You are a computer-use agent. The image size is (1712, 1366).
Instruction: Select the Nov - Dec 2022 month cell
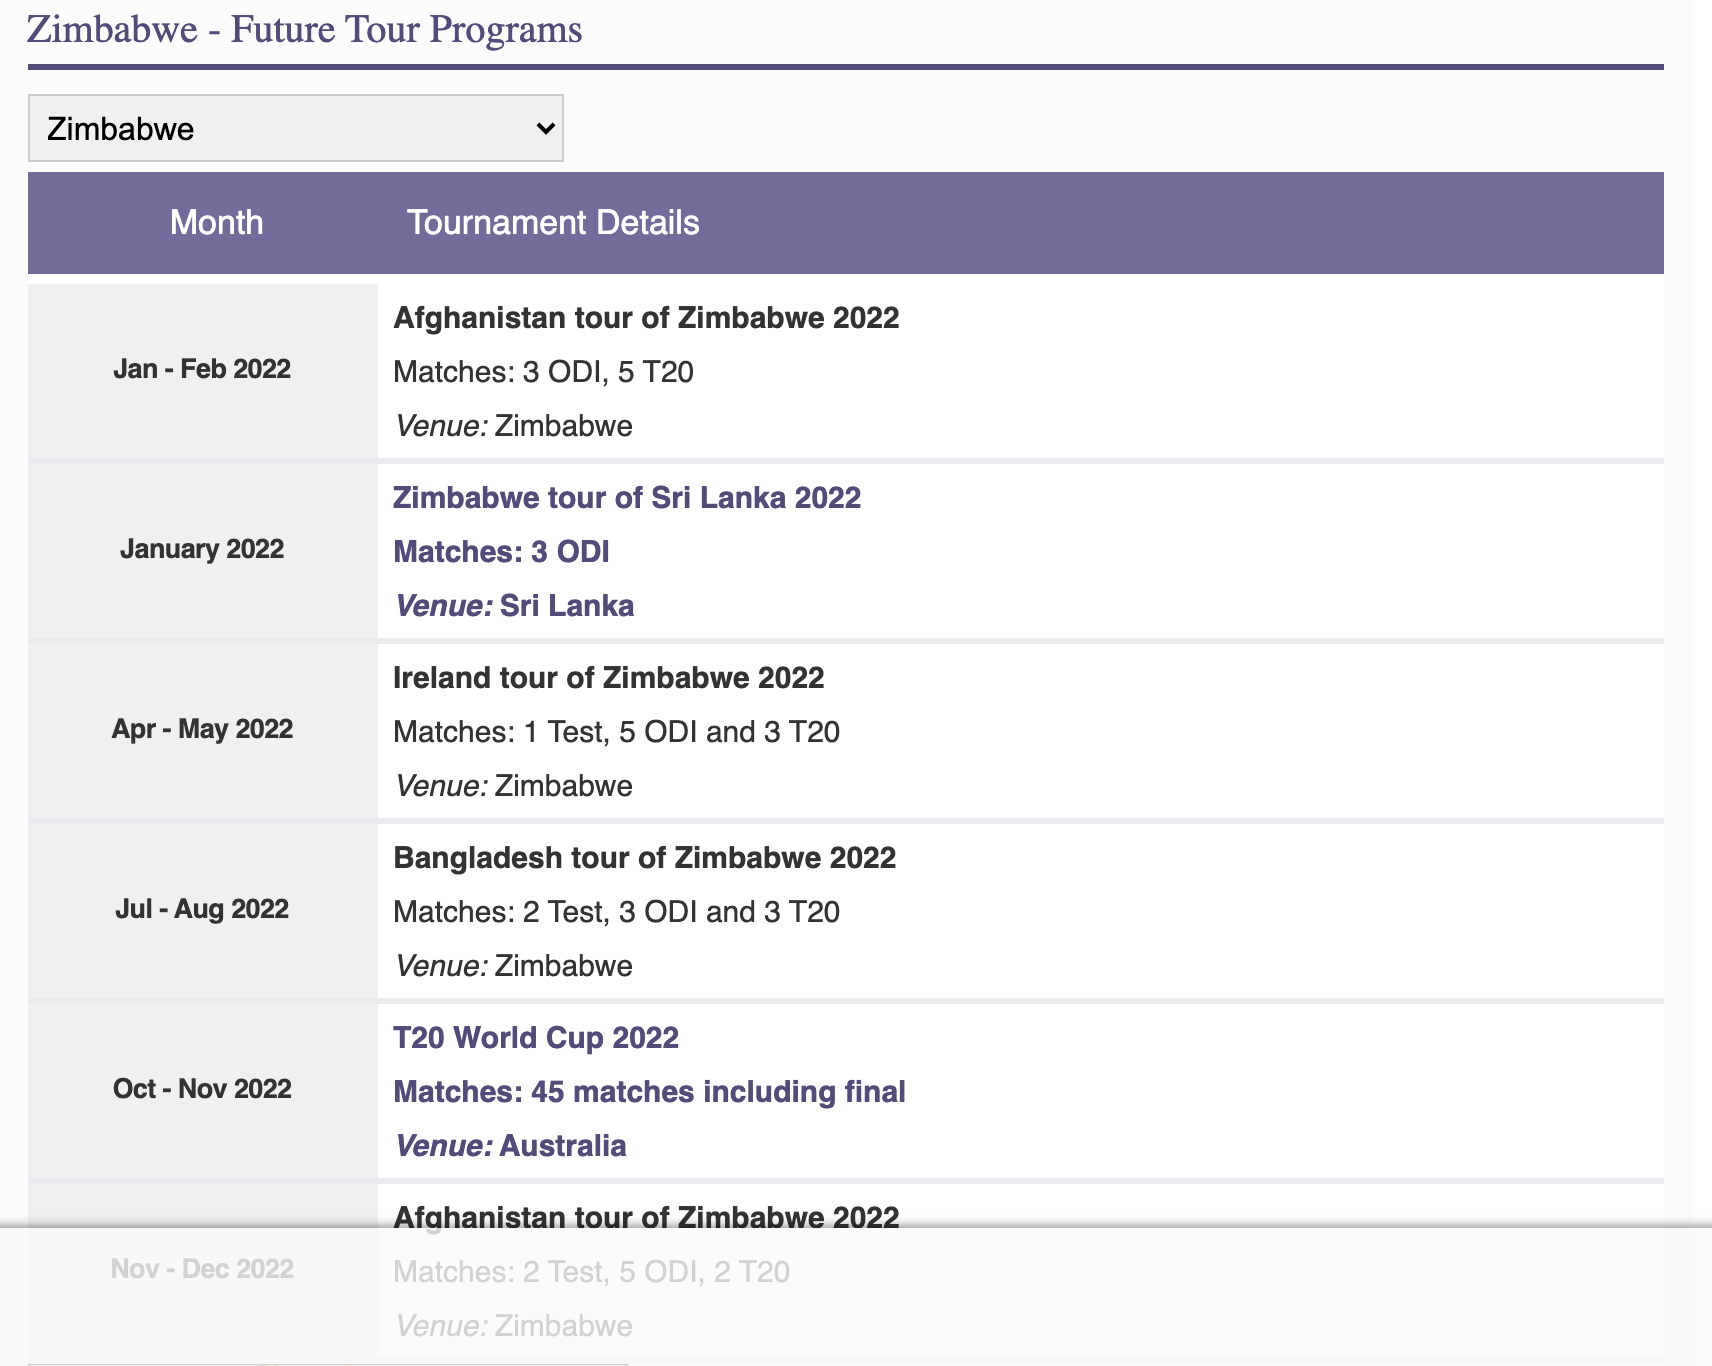coord(202,1269)
